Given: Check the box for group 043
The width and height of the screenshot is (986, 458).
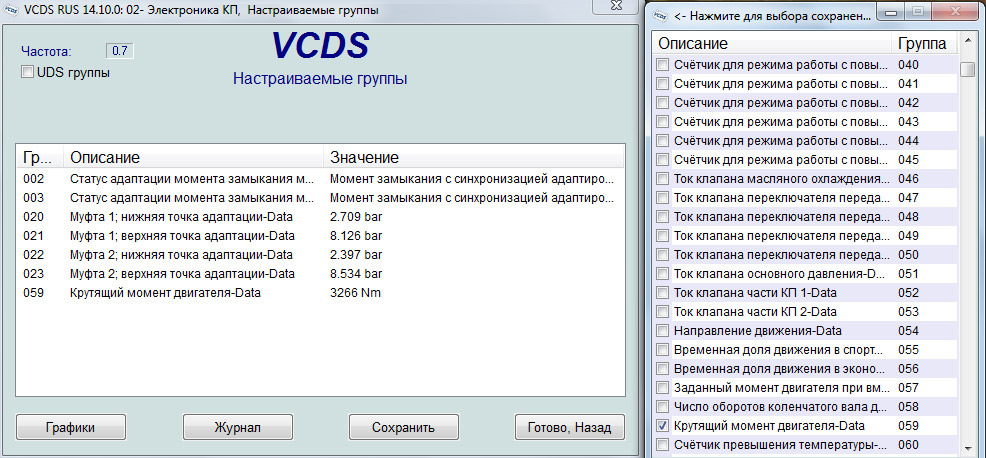Looking at the screenshot, I should coord(663,121).
